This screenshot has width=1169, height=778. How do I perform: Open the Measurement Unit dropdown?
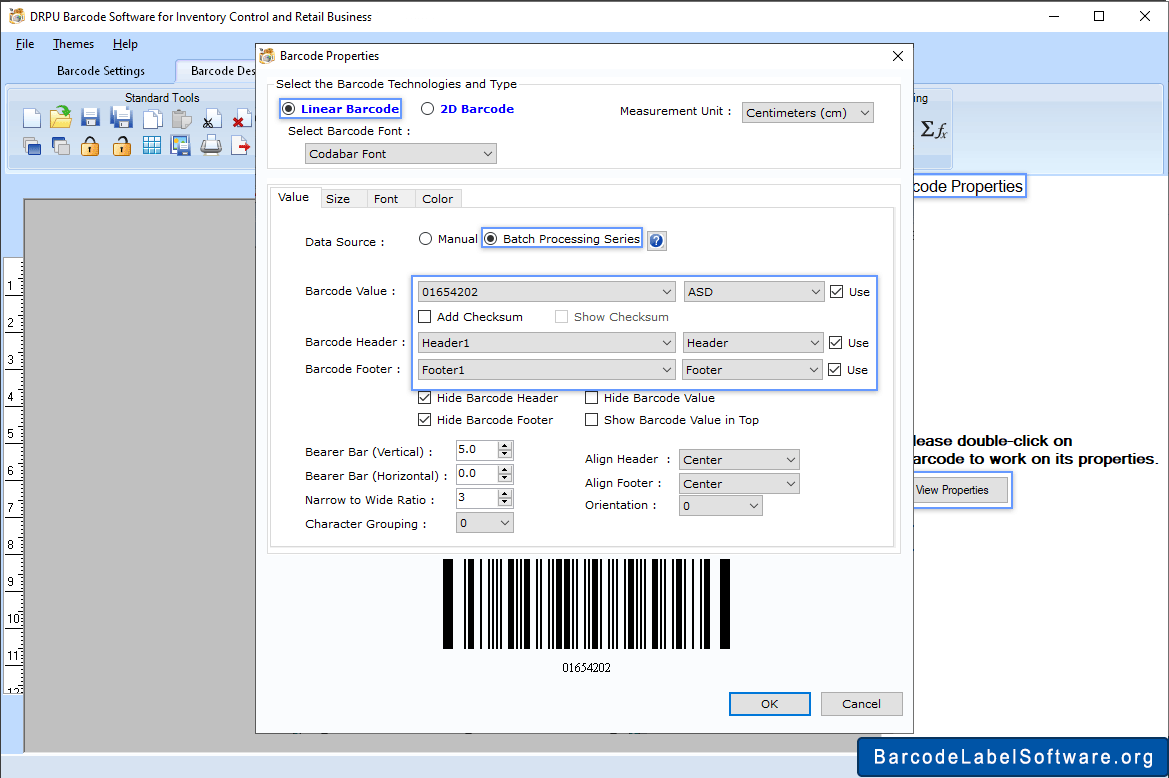807,113
